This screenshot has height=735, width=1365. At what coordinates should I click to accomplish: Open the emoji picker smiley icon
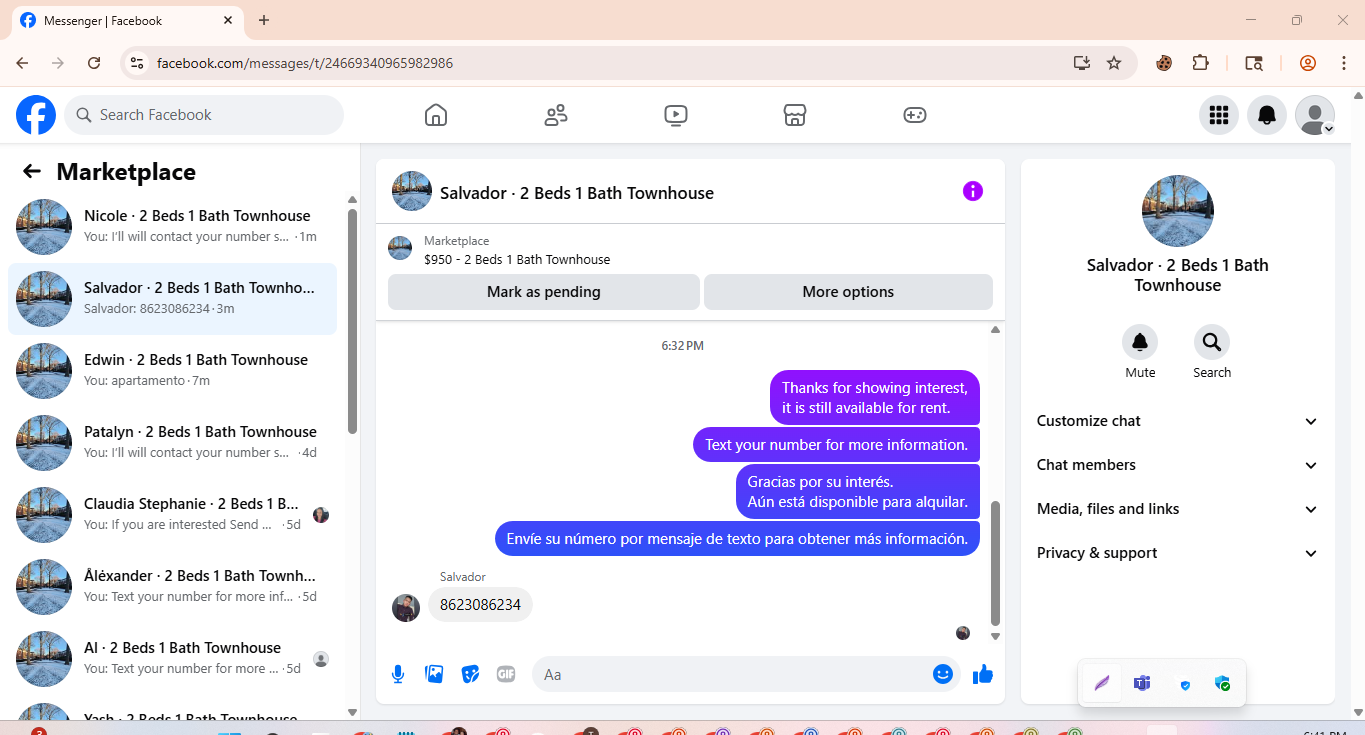tap(942, 674)
